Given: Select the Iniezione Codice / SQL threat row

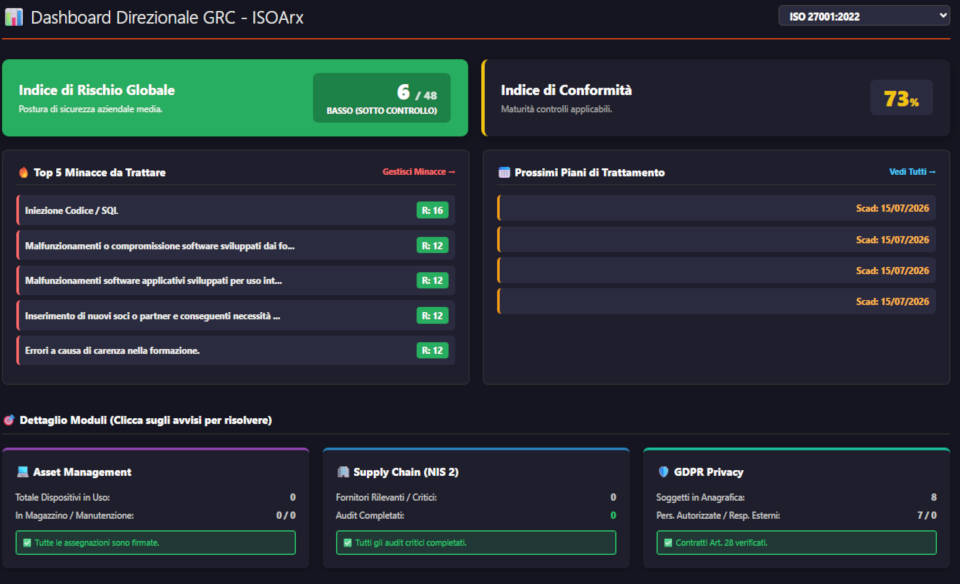Looking at the screenshot, I should 236,211.
